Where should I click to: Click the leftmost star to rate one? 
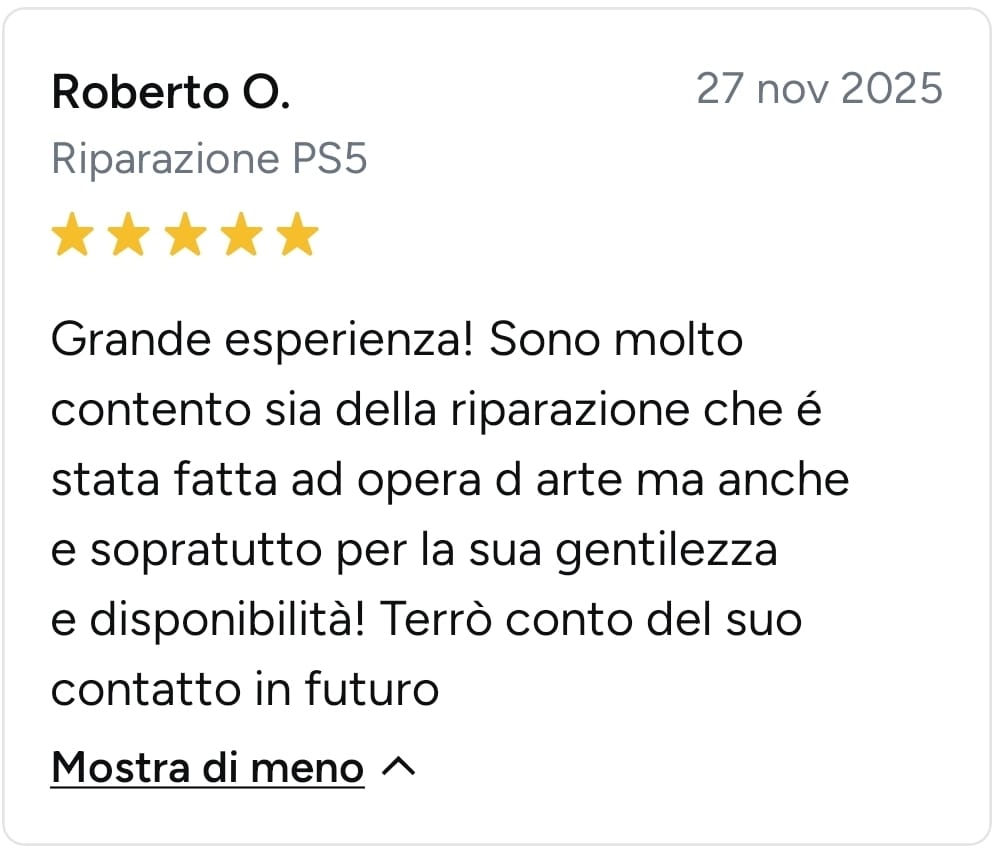click(72, 235)
